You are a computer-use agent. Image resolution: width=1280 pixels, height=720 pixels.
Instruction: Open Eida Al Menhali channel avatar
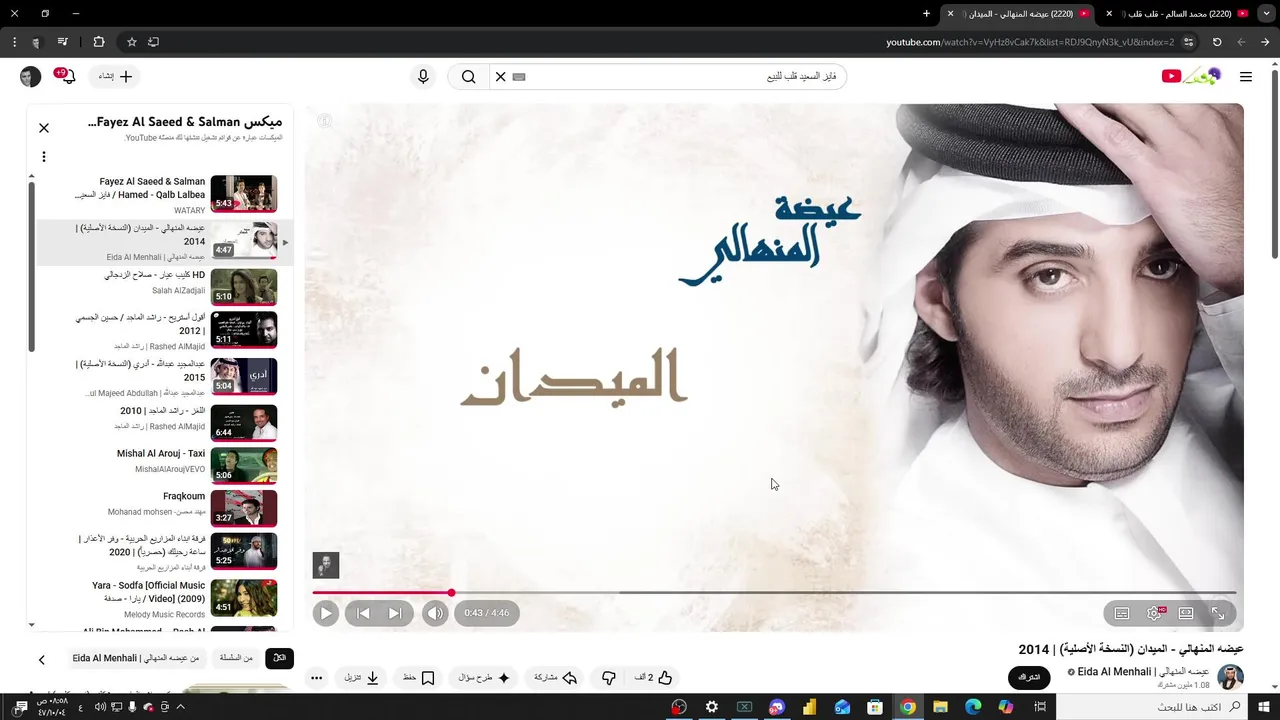click(1230, 677)
